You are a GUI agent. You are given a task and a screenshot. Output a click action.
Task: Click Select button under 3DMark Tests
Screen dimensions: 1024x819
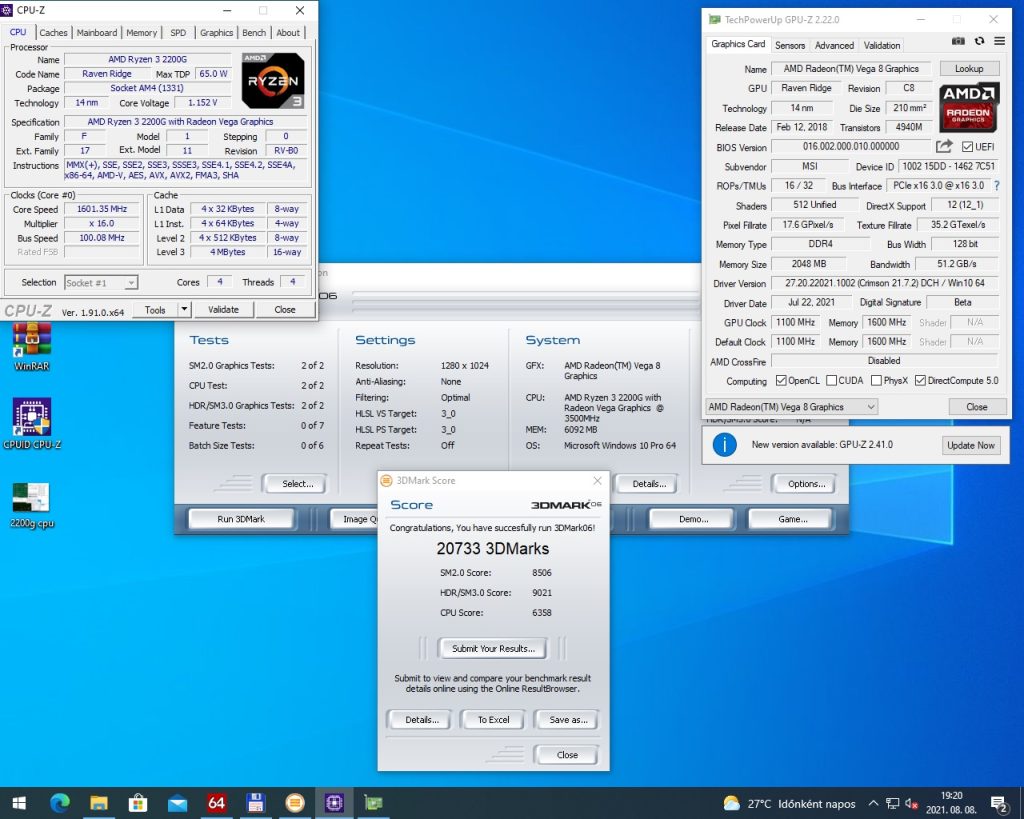point(297,484)
